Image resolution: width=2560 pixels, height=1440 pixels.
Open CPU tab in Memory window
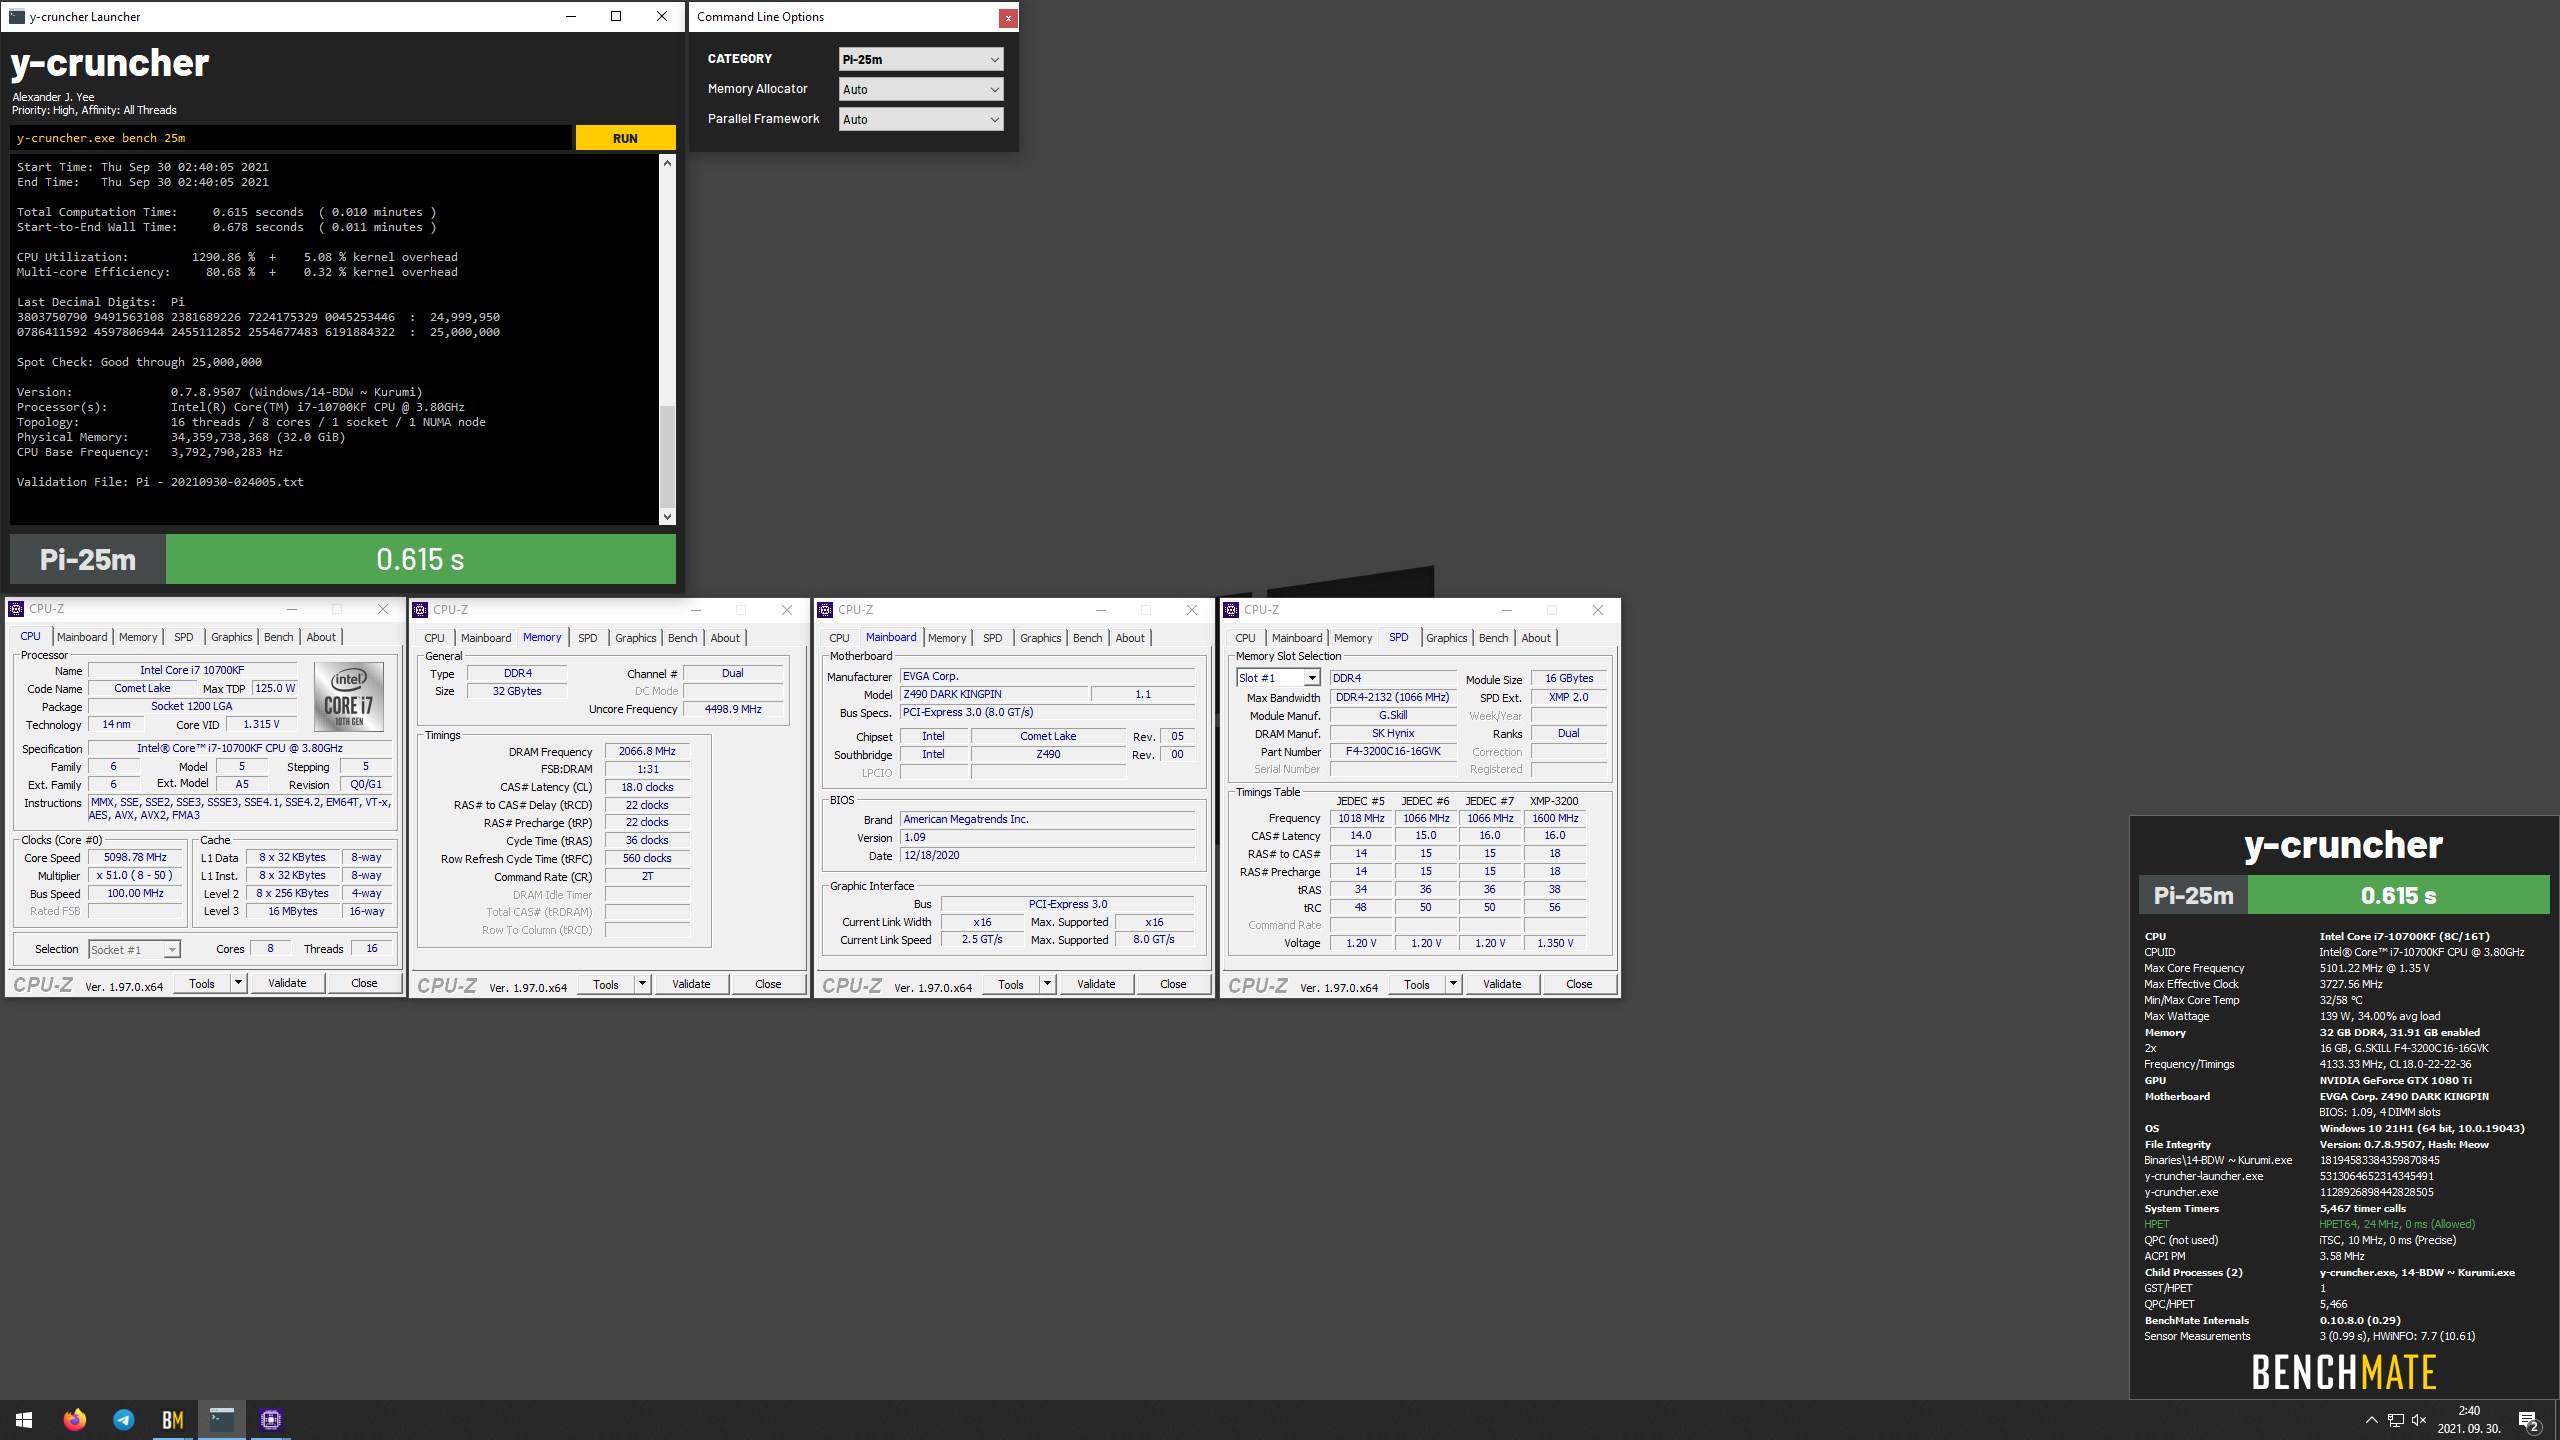point(434,638)
